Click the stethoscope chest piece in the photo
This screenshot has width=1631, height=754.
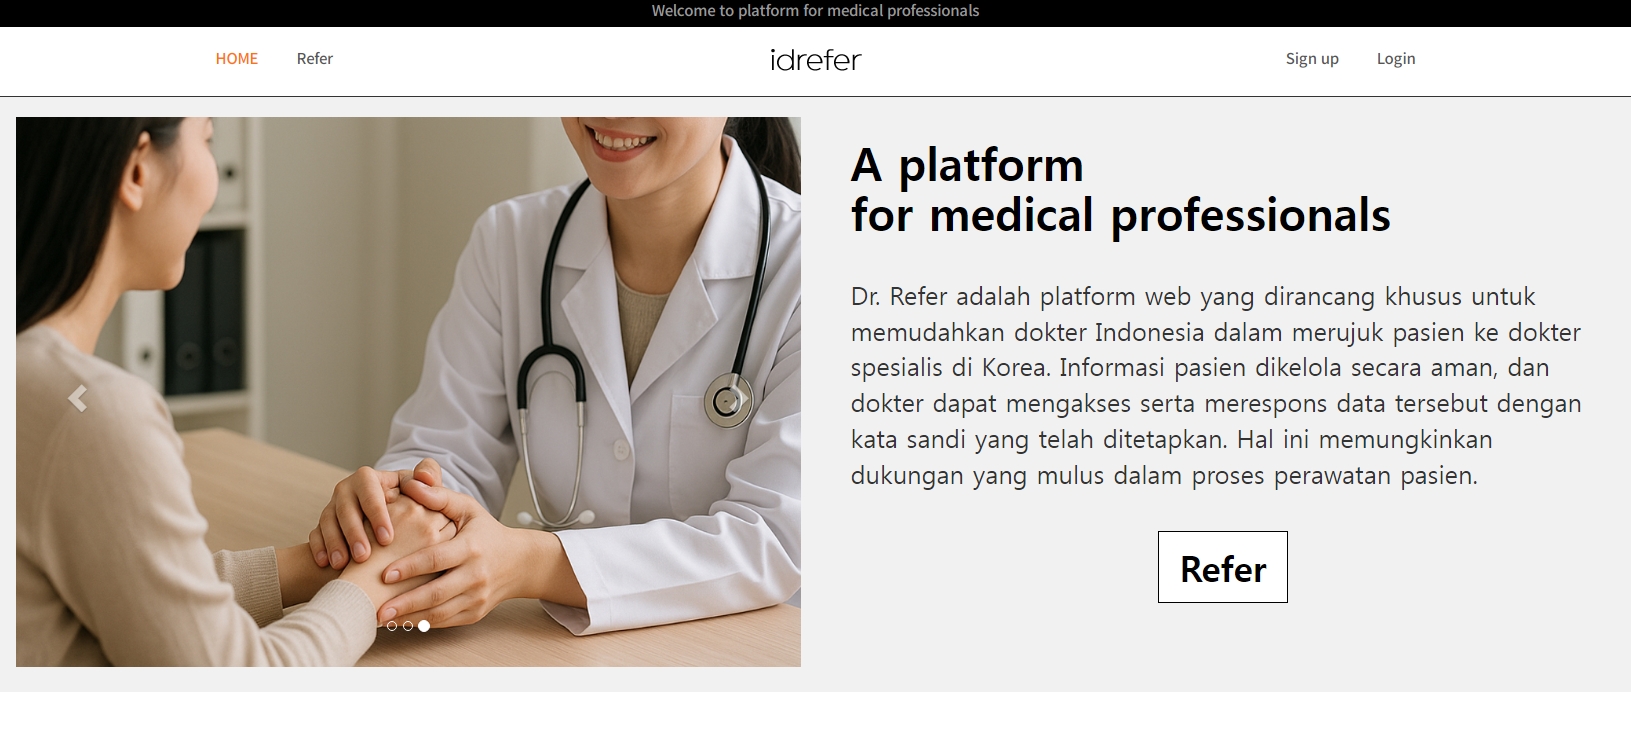(727, 400)
